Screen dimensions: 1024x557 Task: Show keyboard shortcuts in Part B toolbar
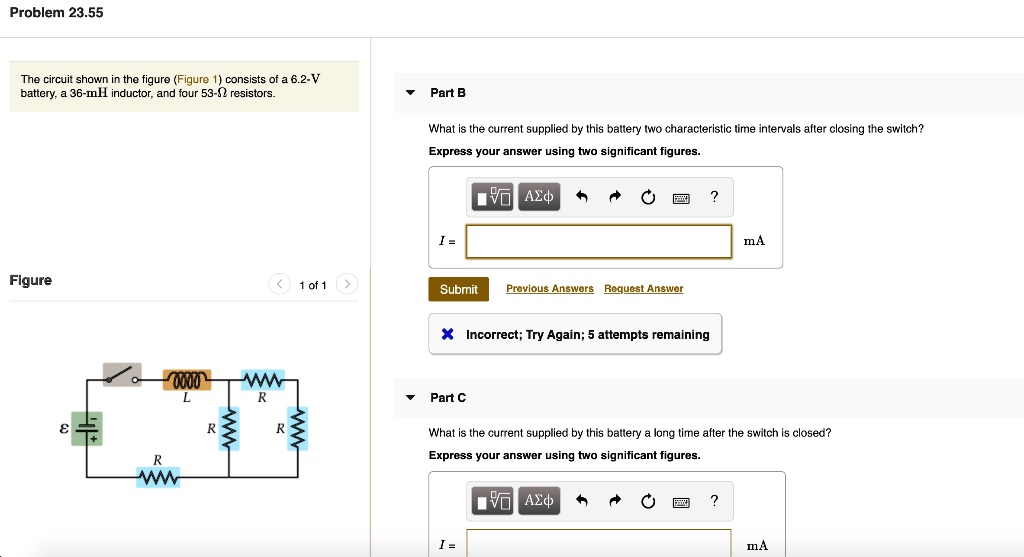681,199
